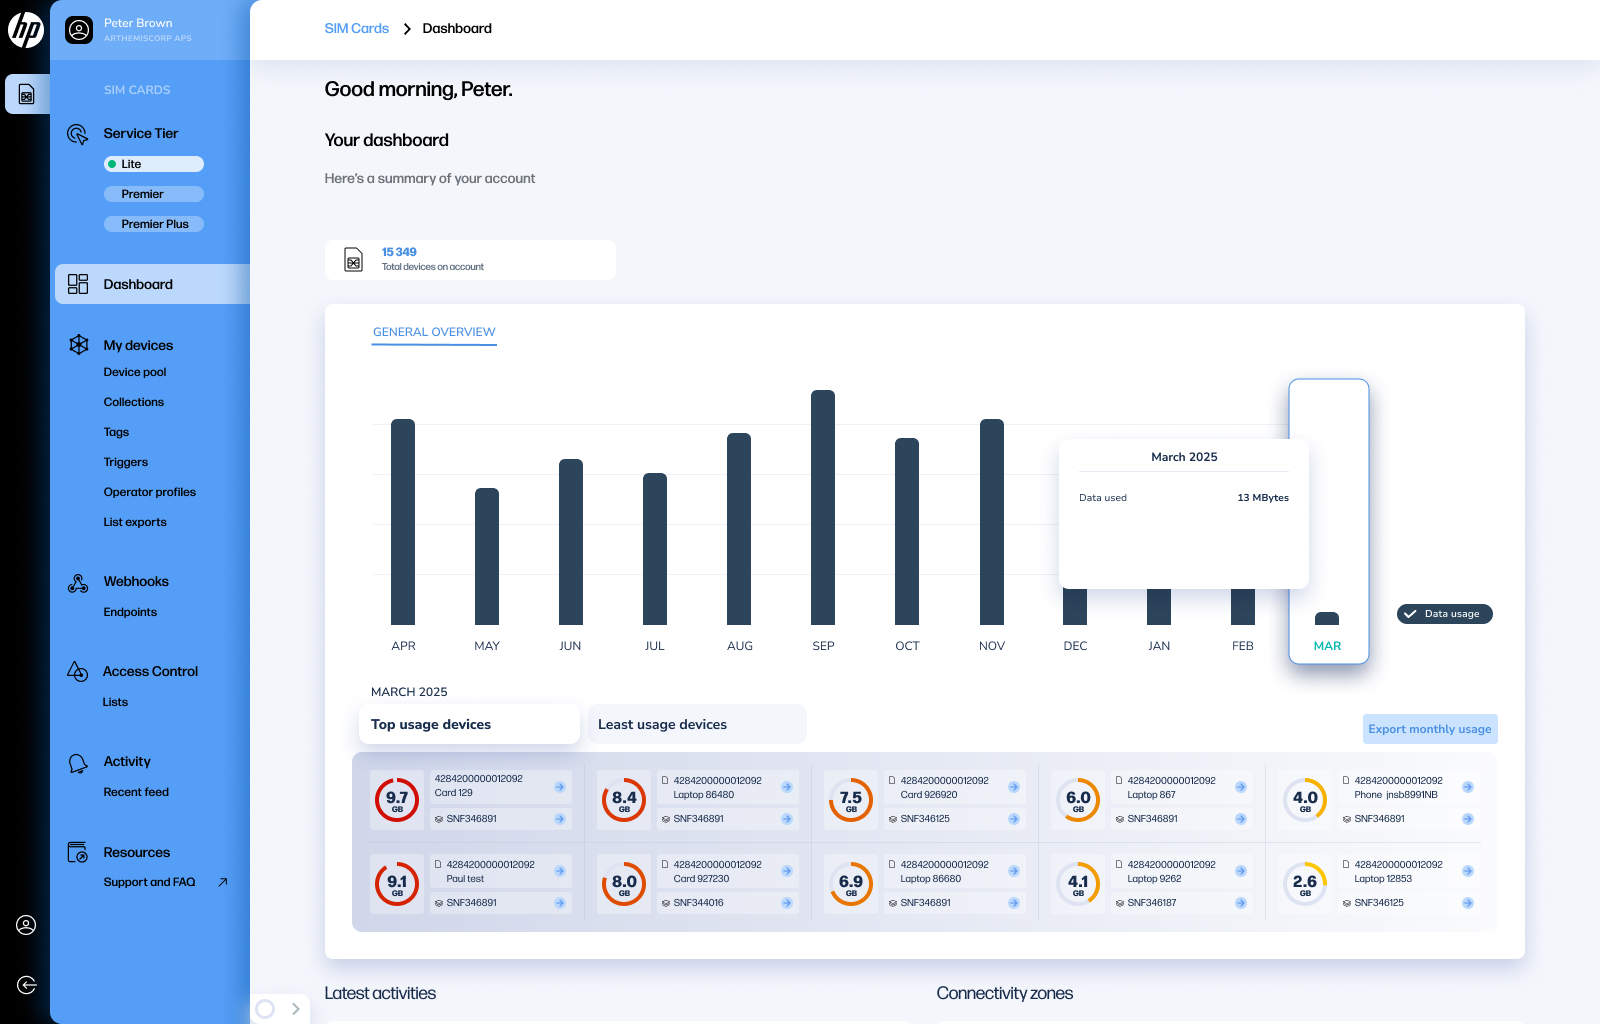This screenshot has width=1600, height=1024.
Task: Open the arrow next to Laptop 12853
Action: click(x=1468, y=871)
